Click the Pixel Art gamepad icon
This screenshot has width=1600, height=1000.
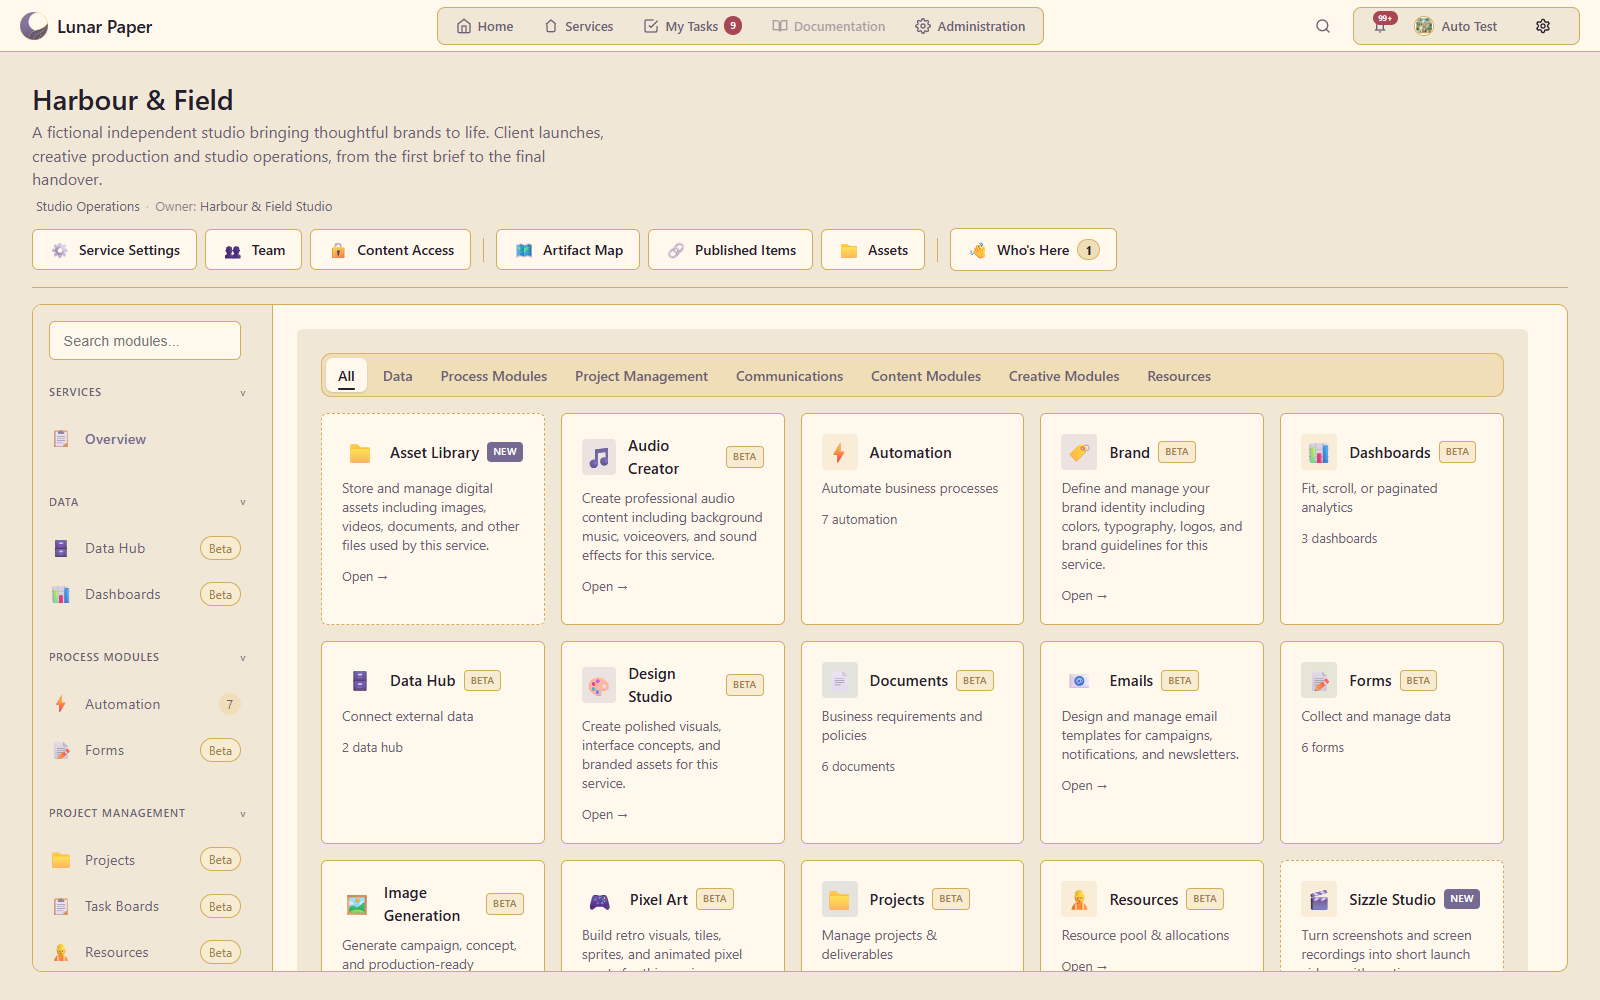tap(599, 900)
